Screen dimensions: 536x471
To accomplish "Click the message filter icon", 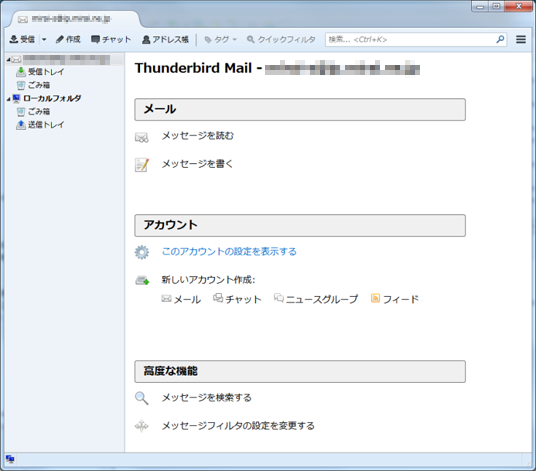I will click(142, 426).
